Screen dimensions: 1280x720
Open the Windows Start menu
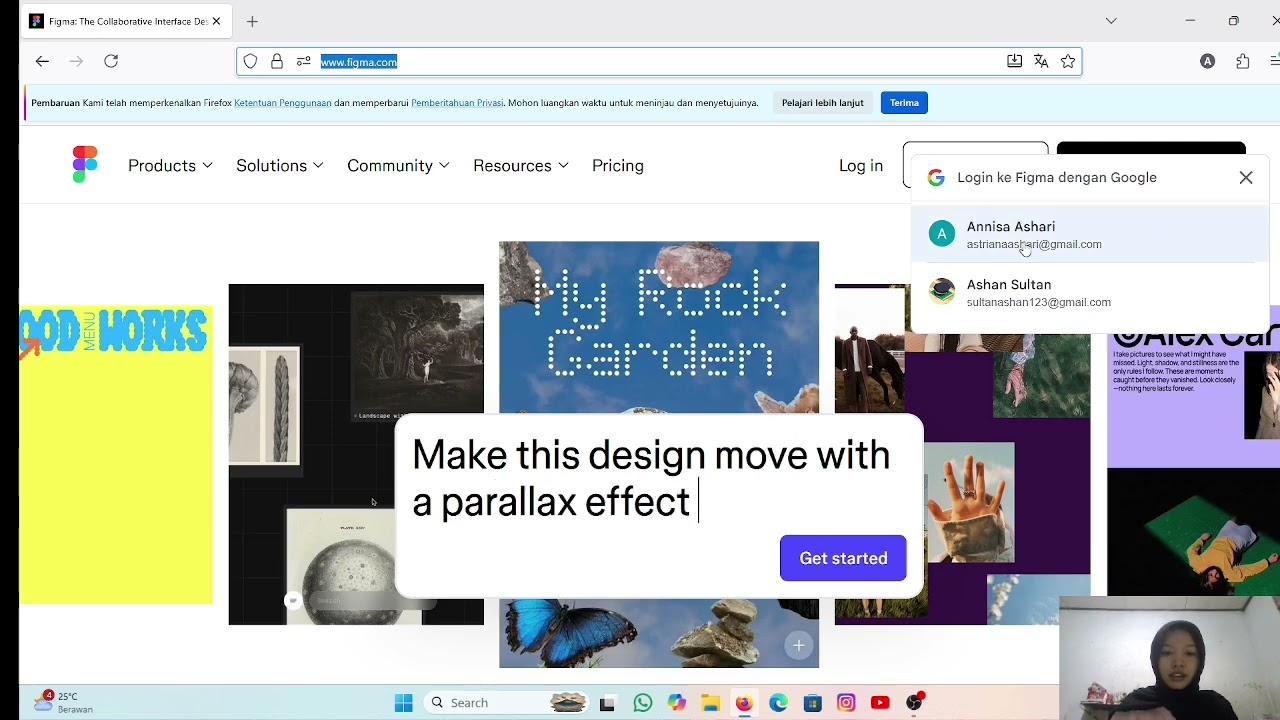pyautogui.click(x=404, y=703)
